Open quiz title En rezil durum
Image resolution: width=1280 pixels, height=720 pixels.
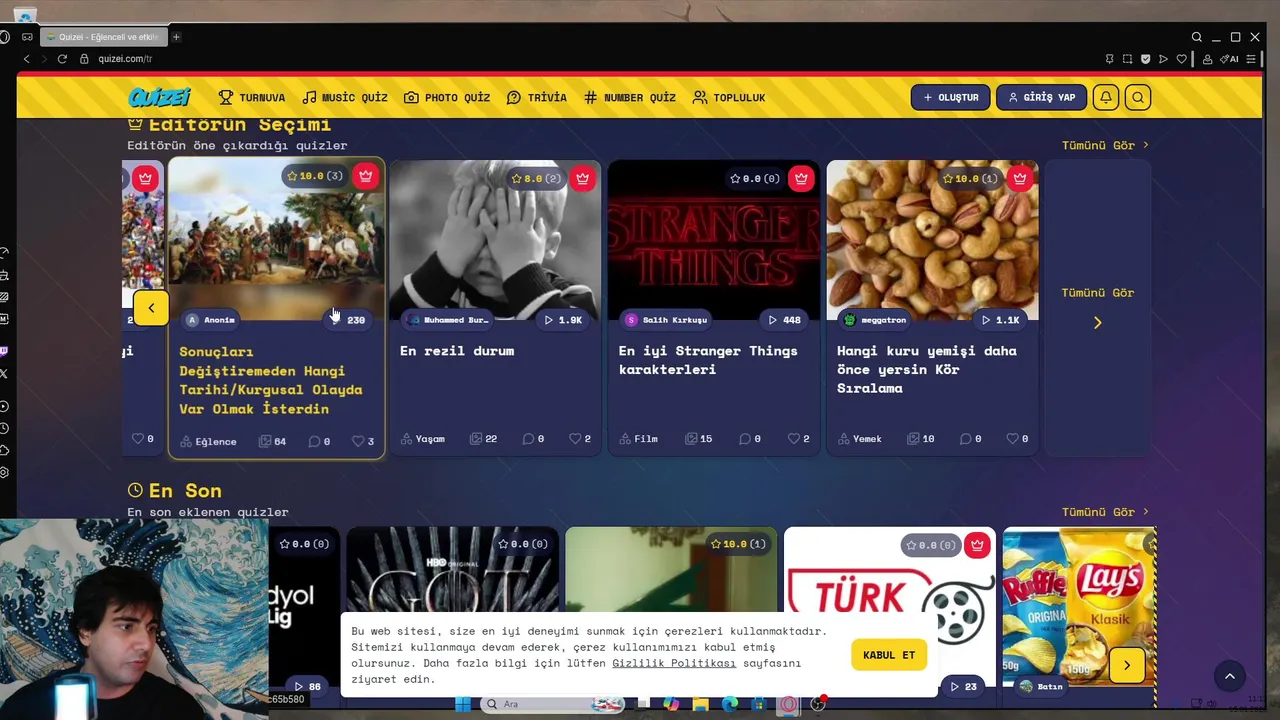coord(457,351)
